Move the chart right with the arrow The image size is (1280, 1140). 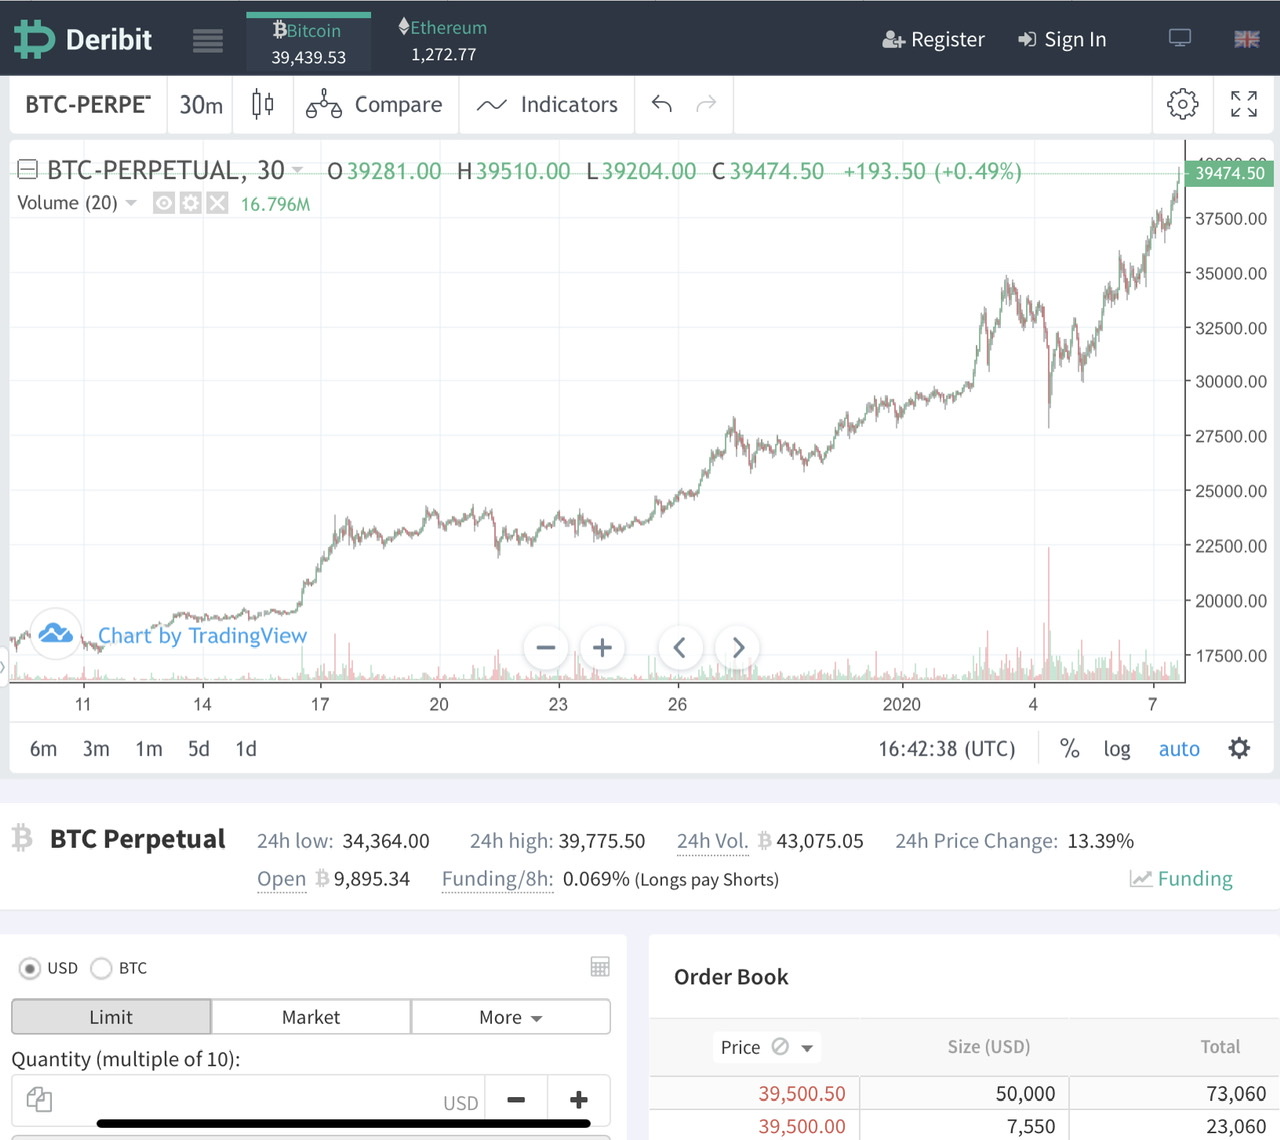coord(738,648)
